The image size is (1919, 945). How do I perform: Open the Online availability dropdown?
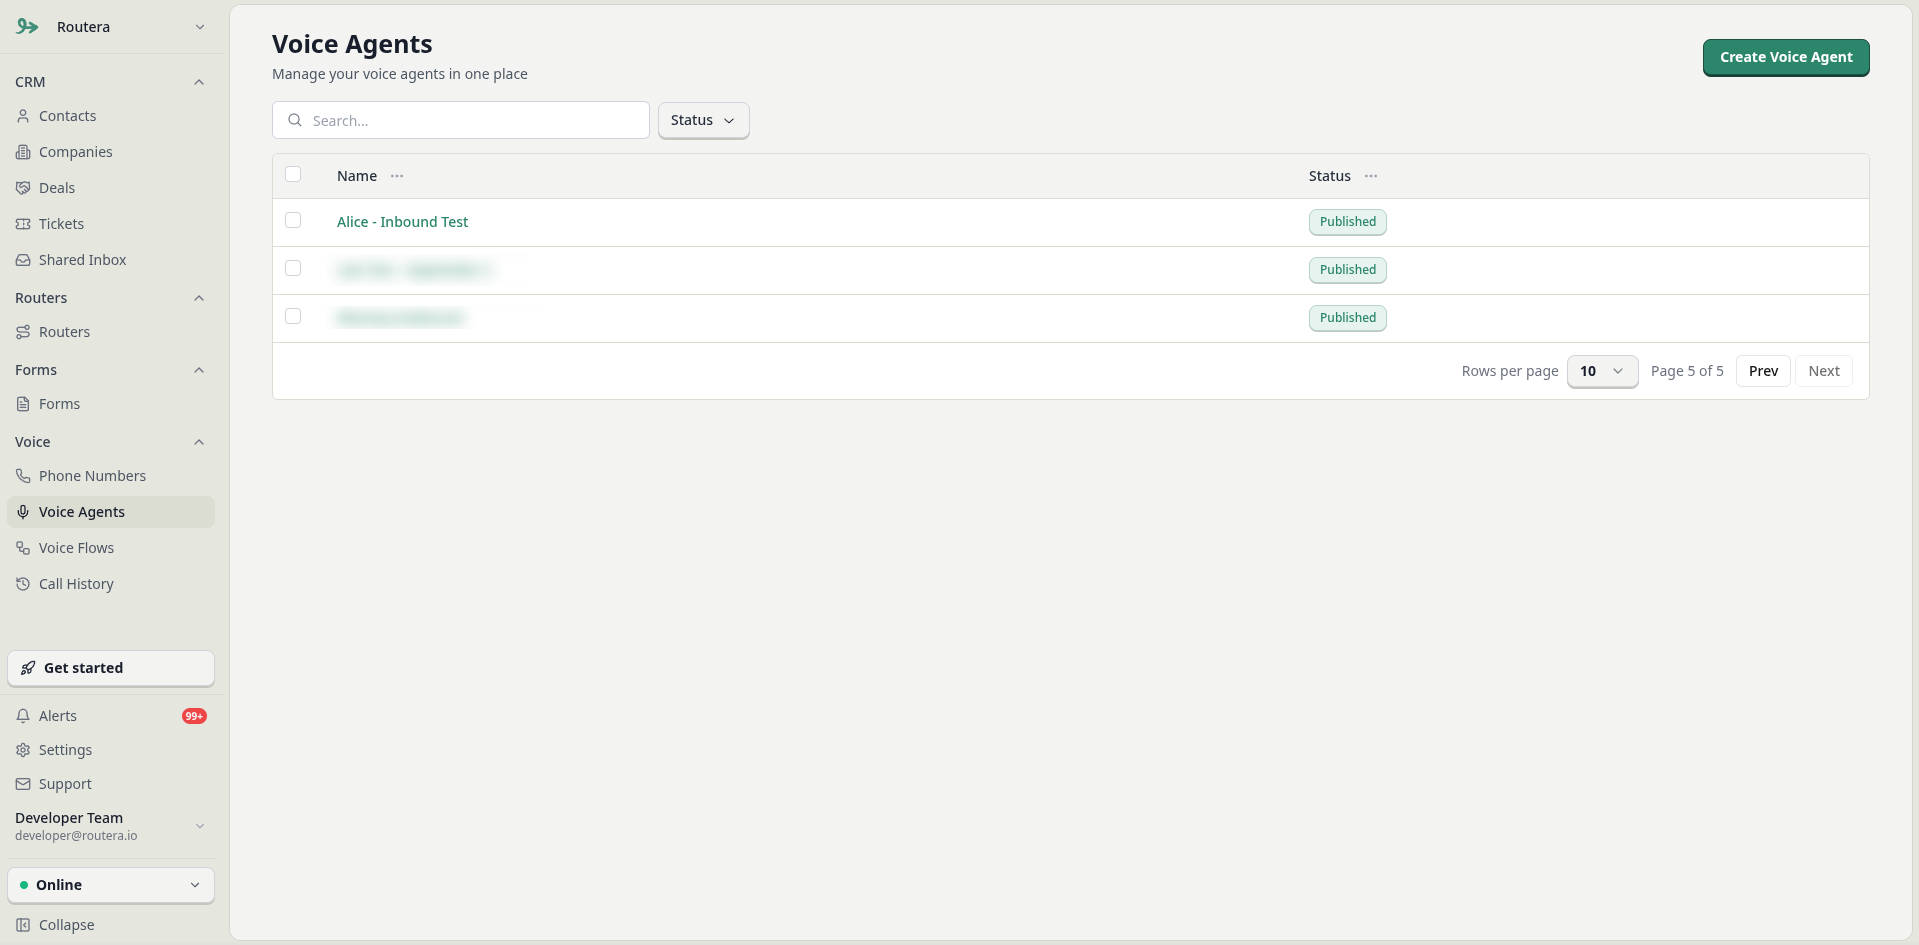(111, 885)
